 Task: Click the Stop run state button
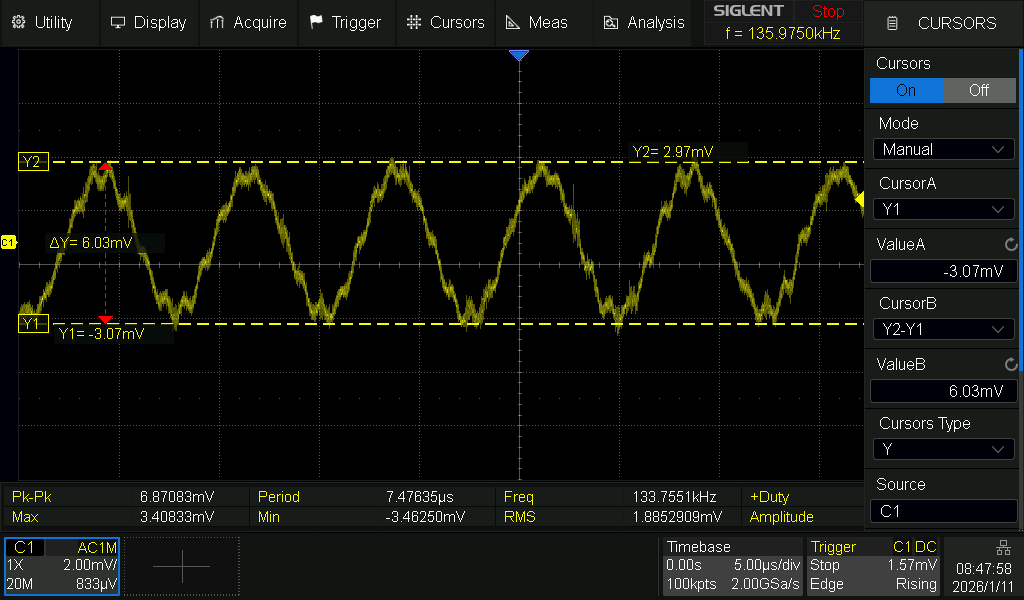(x=828, y=11)
